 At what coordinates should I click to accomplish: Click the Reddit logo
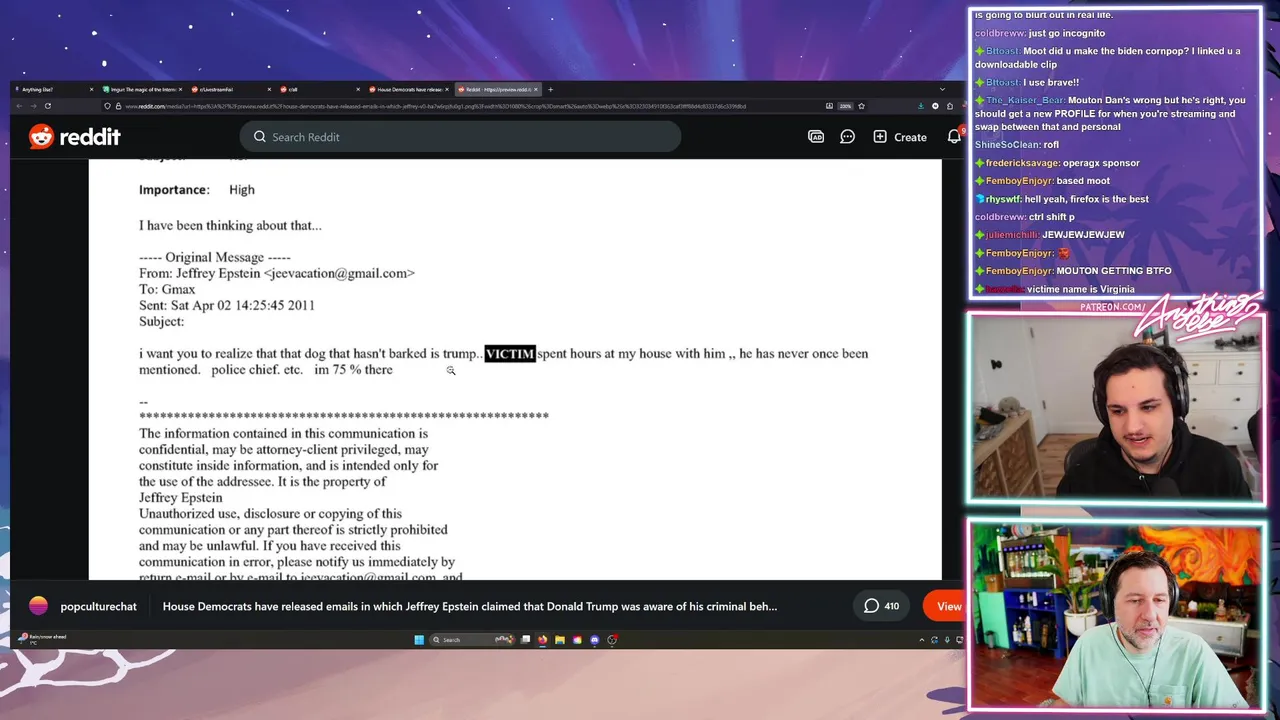pos(75,137)
